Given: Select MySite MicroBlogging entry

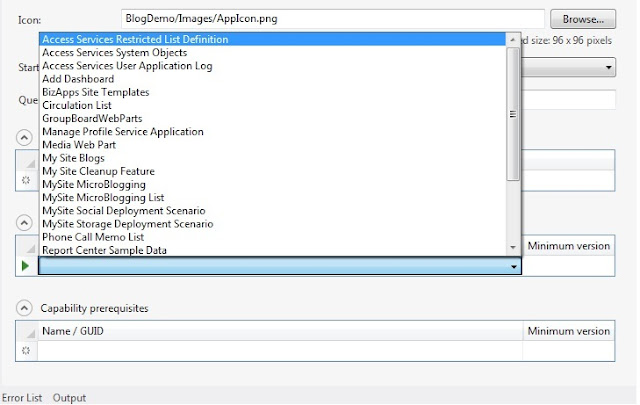Looking at the screenshot, I should tap(273, 185).
